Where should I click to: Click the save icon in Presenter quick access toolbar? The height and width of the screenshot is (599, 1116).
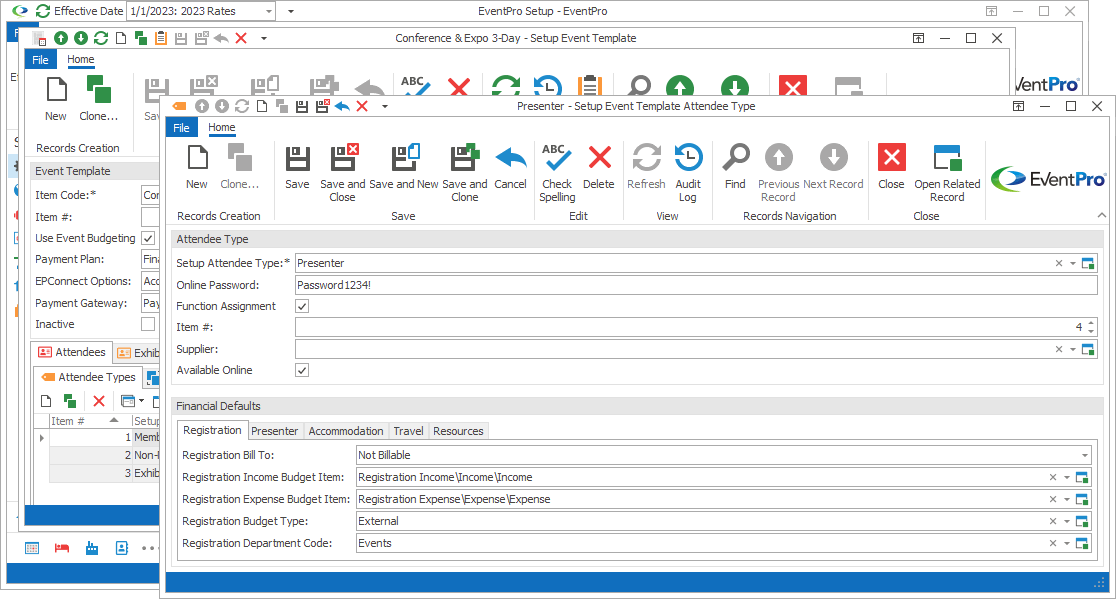(302, 107)
